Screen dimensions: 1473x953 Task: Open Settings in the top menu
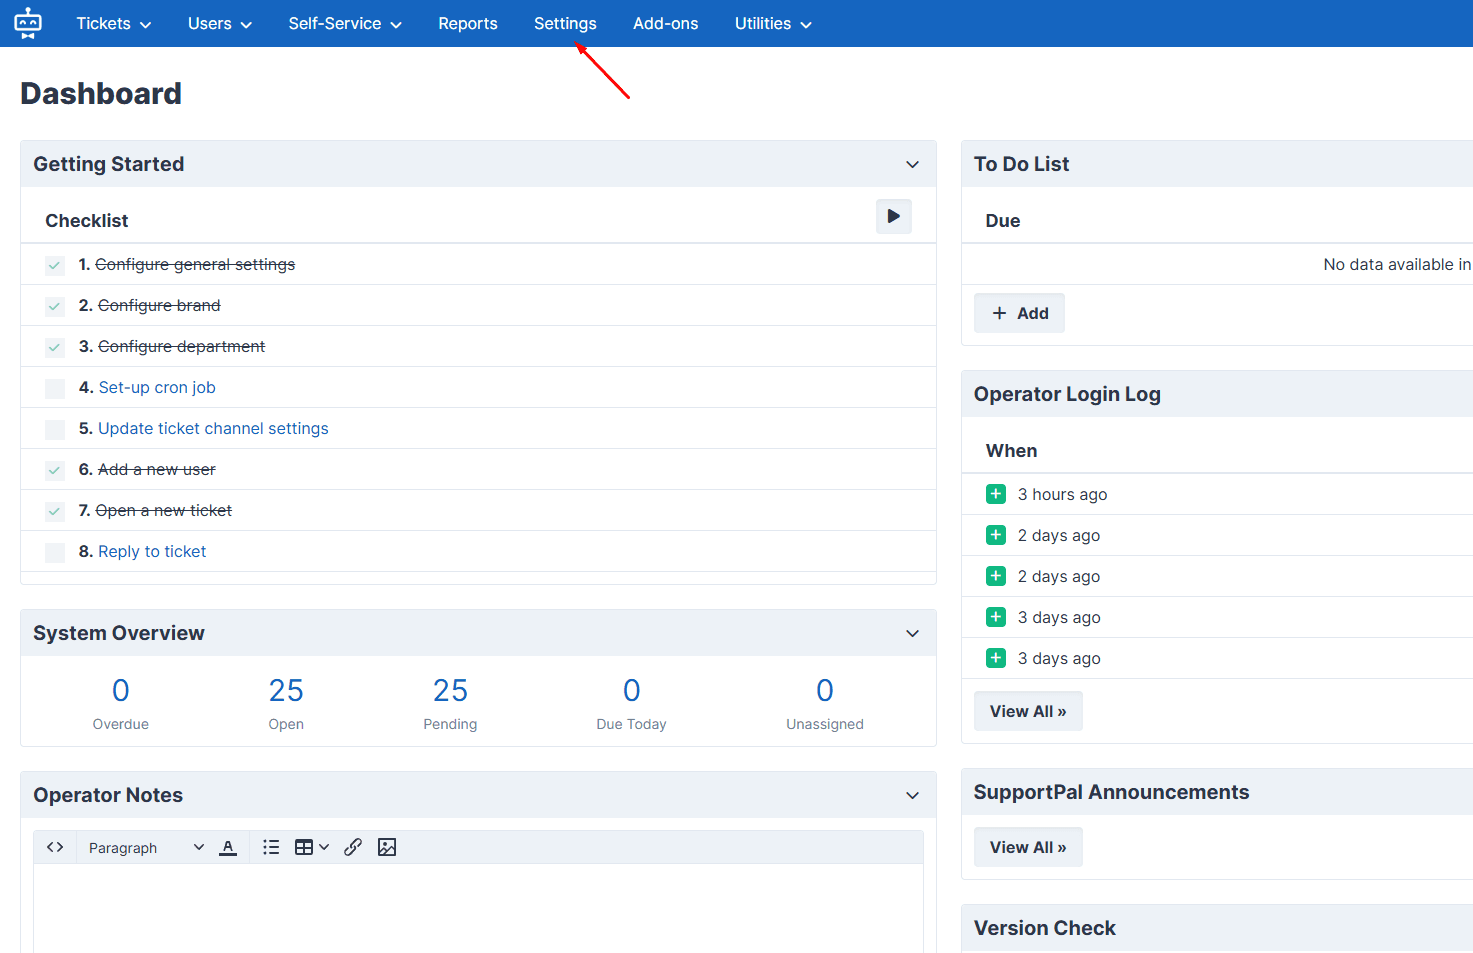click(565, 23)
